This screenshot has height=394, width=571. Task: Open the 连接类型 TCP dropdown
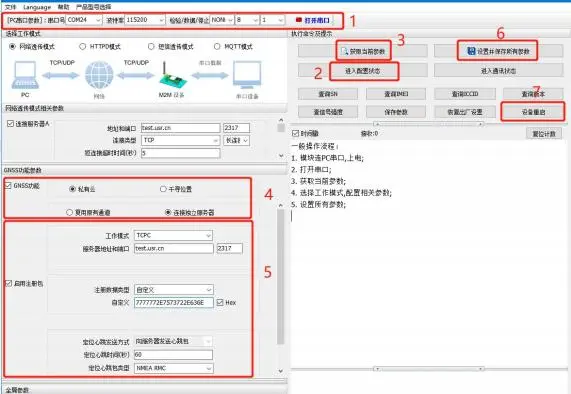(181, 140)
